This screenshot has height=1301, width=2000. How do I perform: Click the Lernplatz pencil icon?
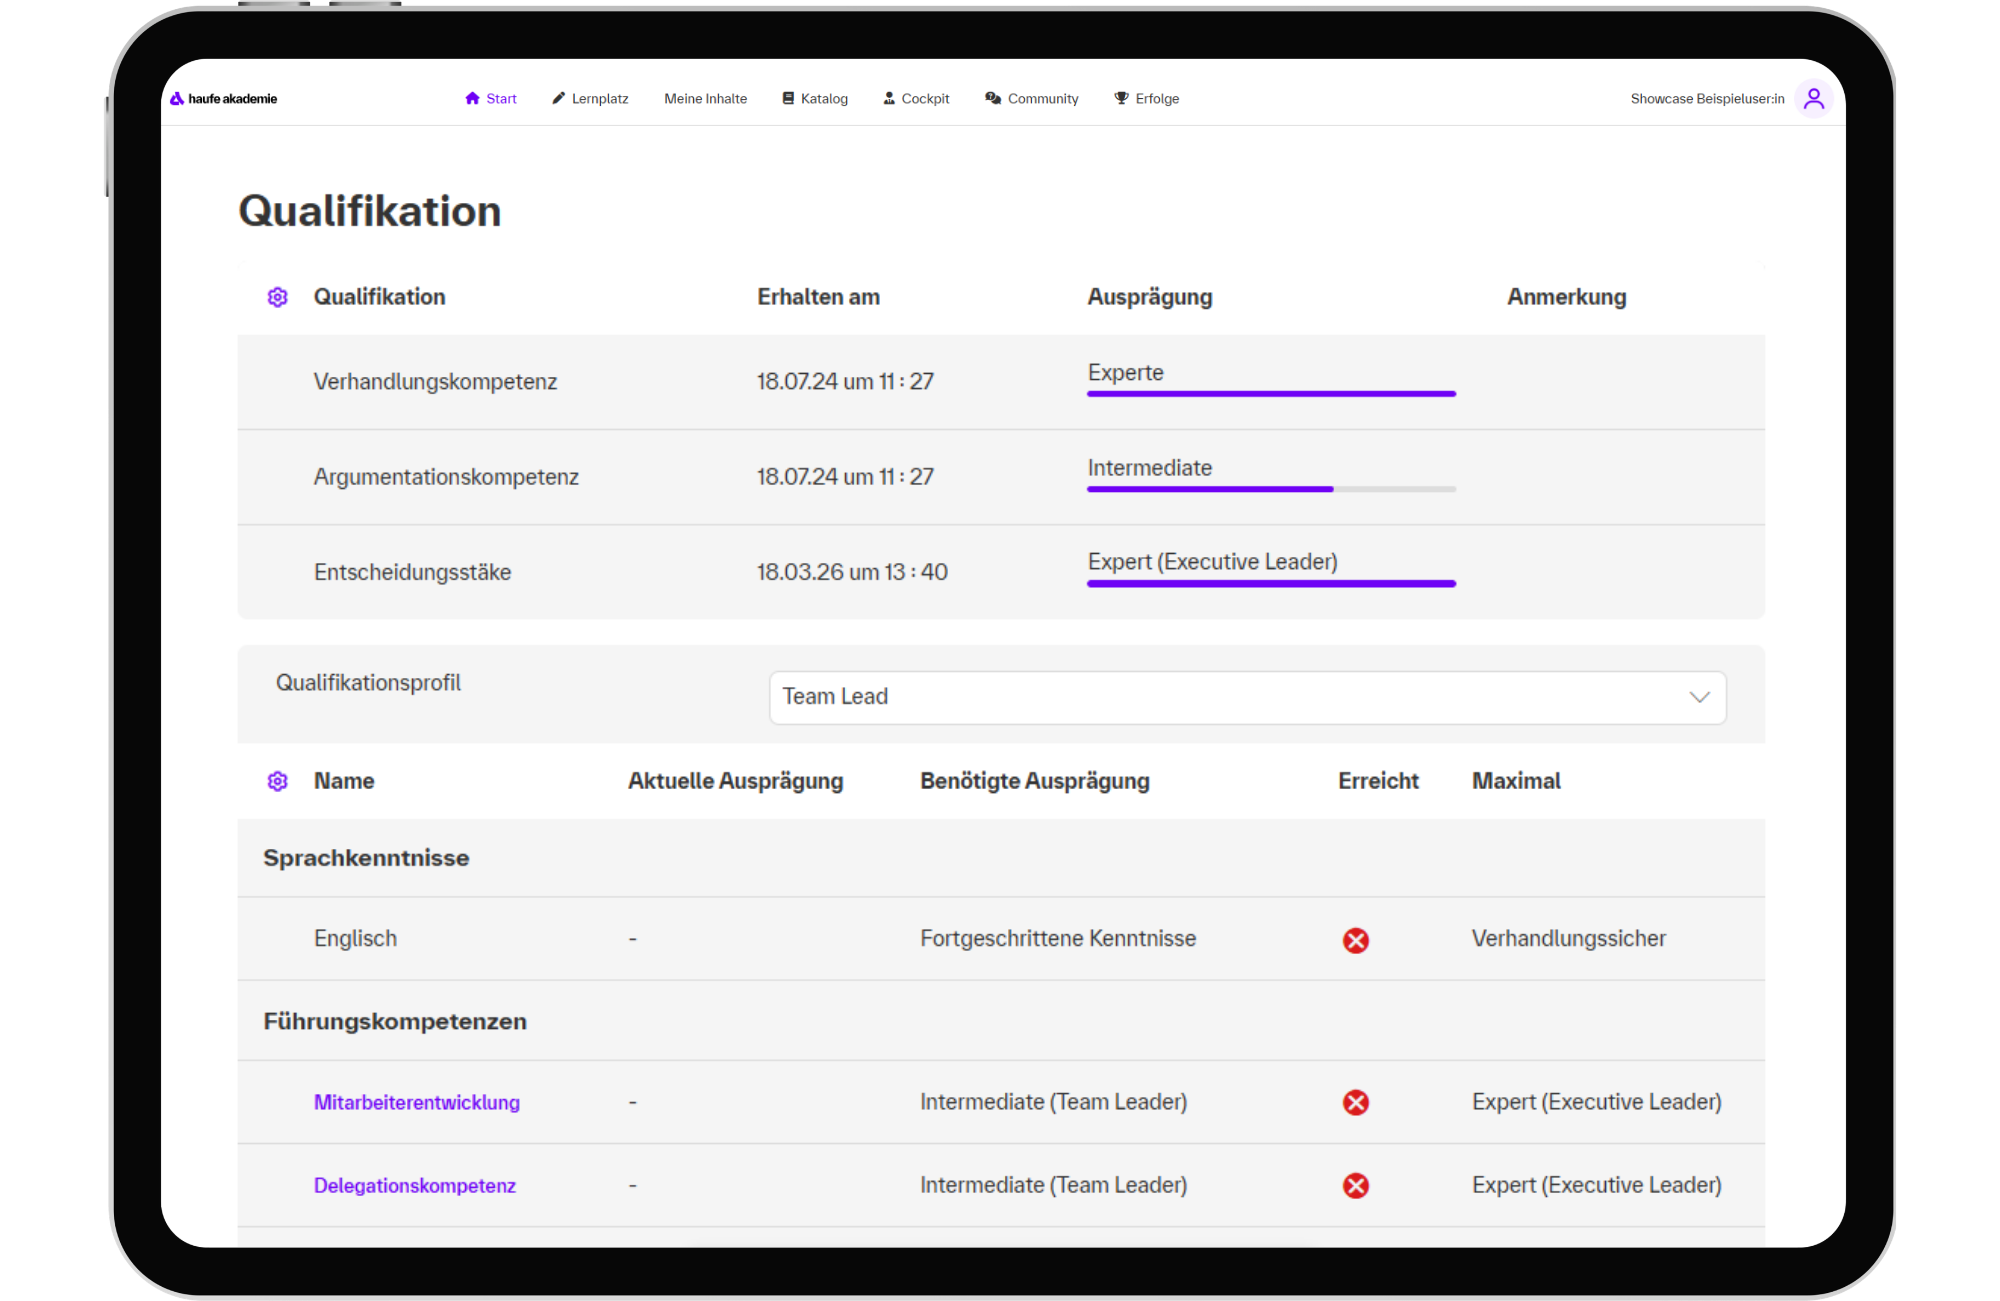click(558, 98)
